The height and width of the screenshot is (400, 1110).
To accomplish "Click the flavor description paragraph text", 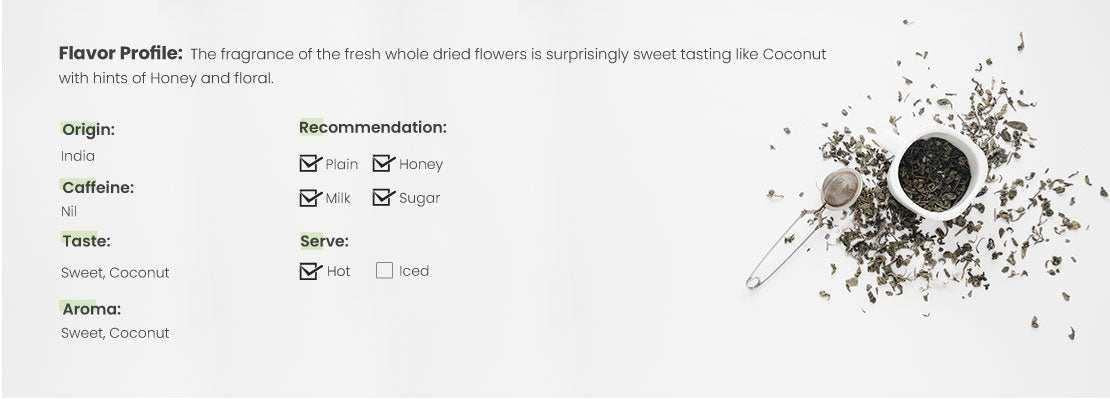I will pyautogui.click(x=508, y=54).
